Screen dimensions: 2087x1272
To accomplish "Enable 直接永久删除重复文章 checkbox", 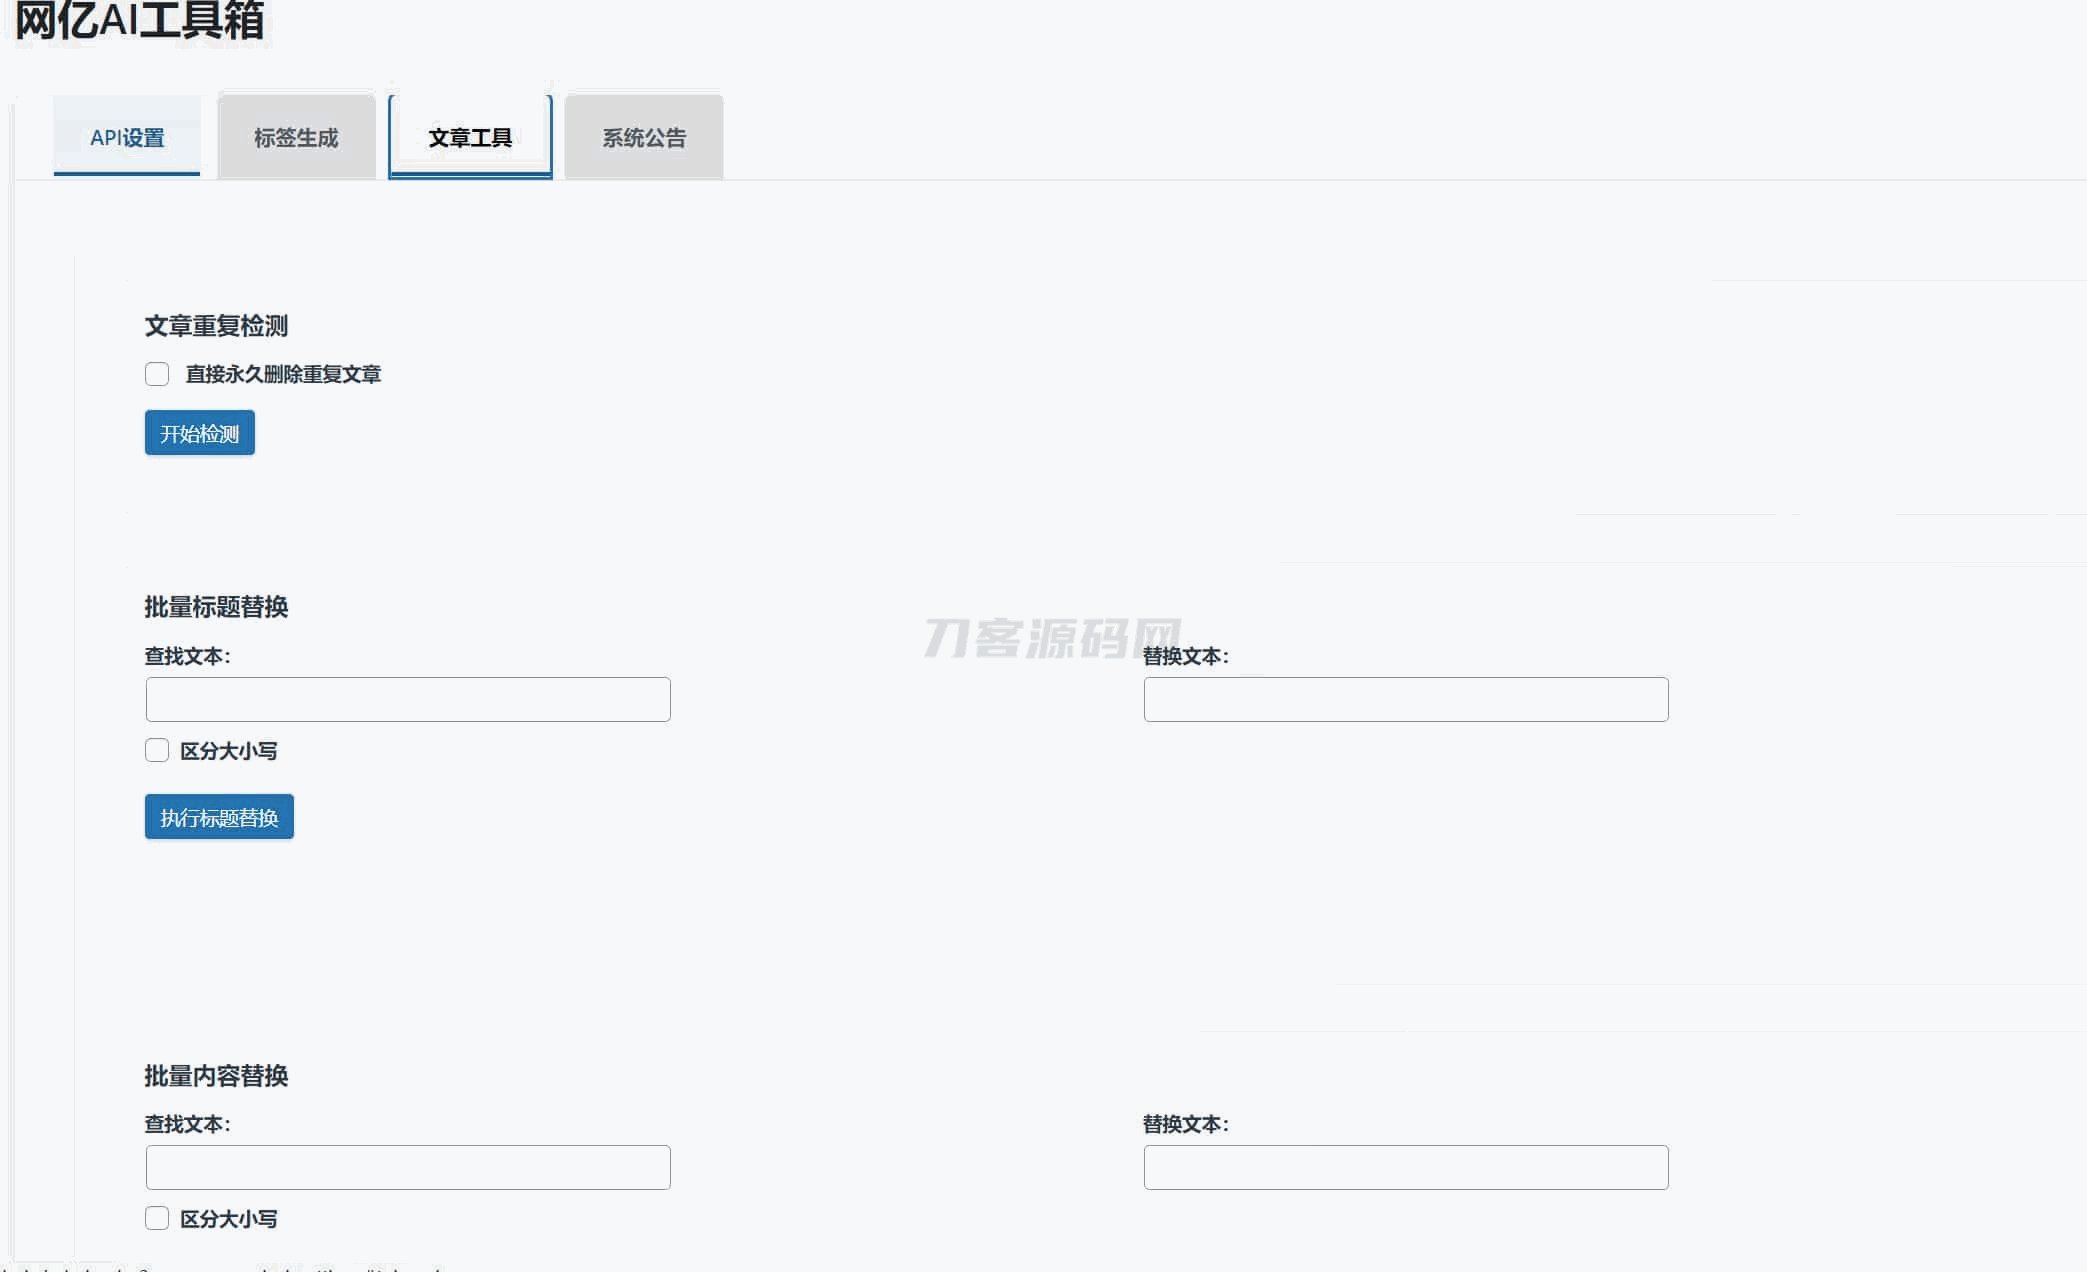I will (x=157, y=374).
